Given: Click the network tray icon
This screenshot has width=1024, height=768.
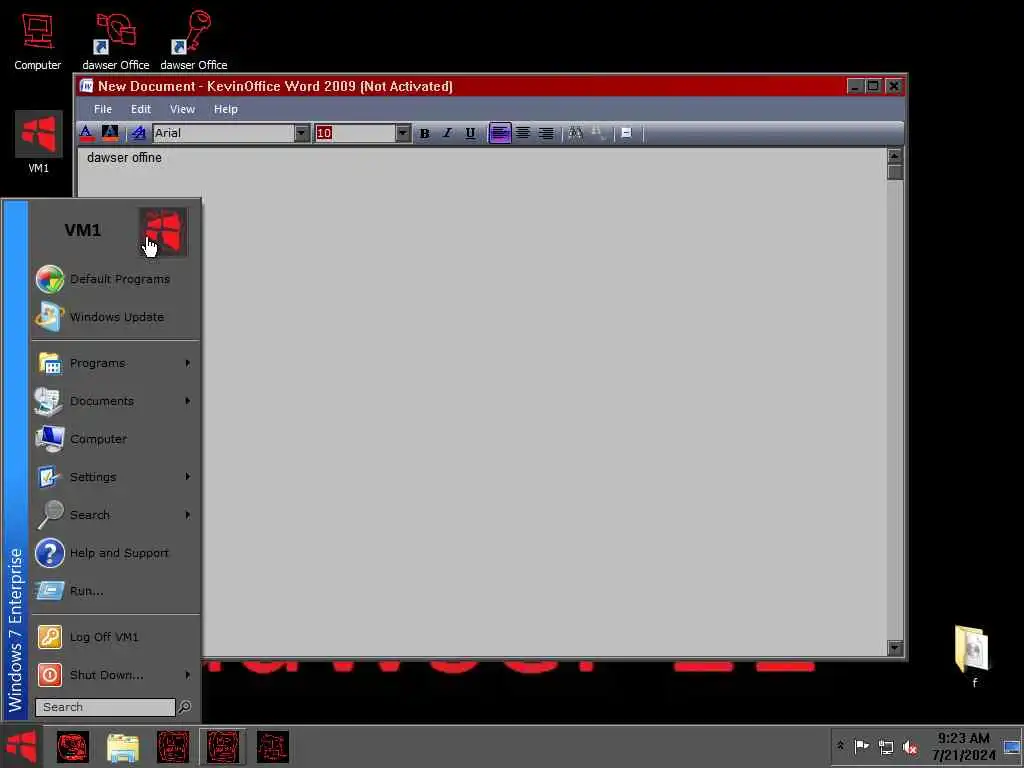Looking at the screenshot, I should (x=886, y=746).
